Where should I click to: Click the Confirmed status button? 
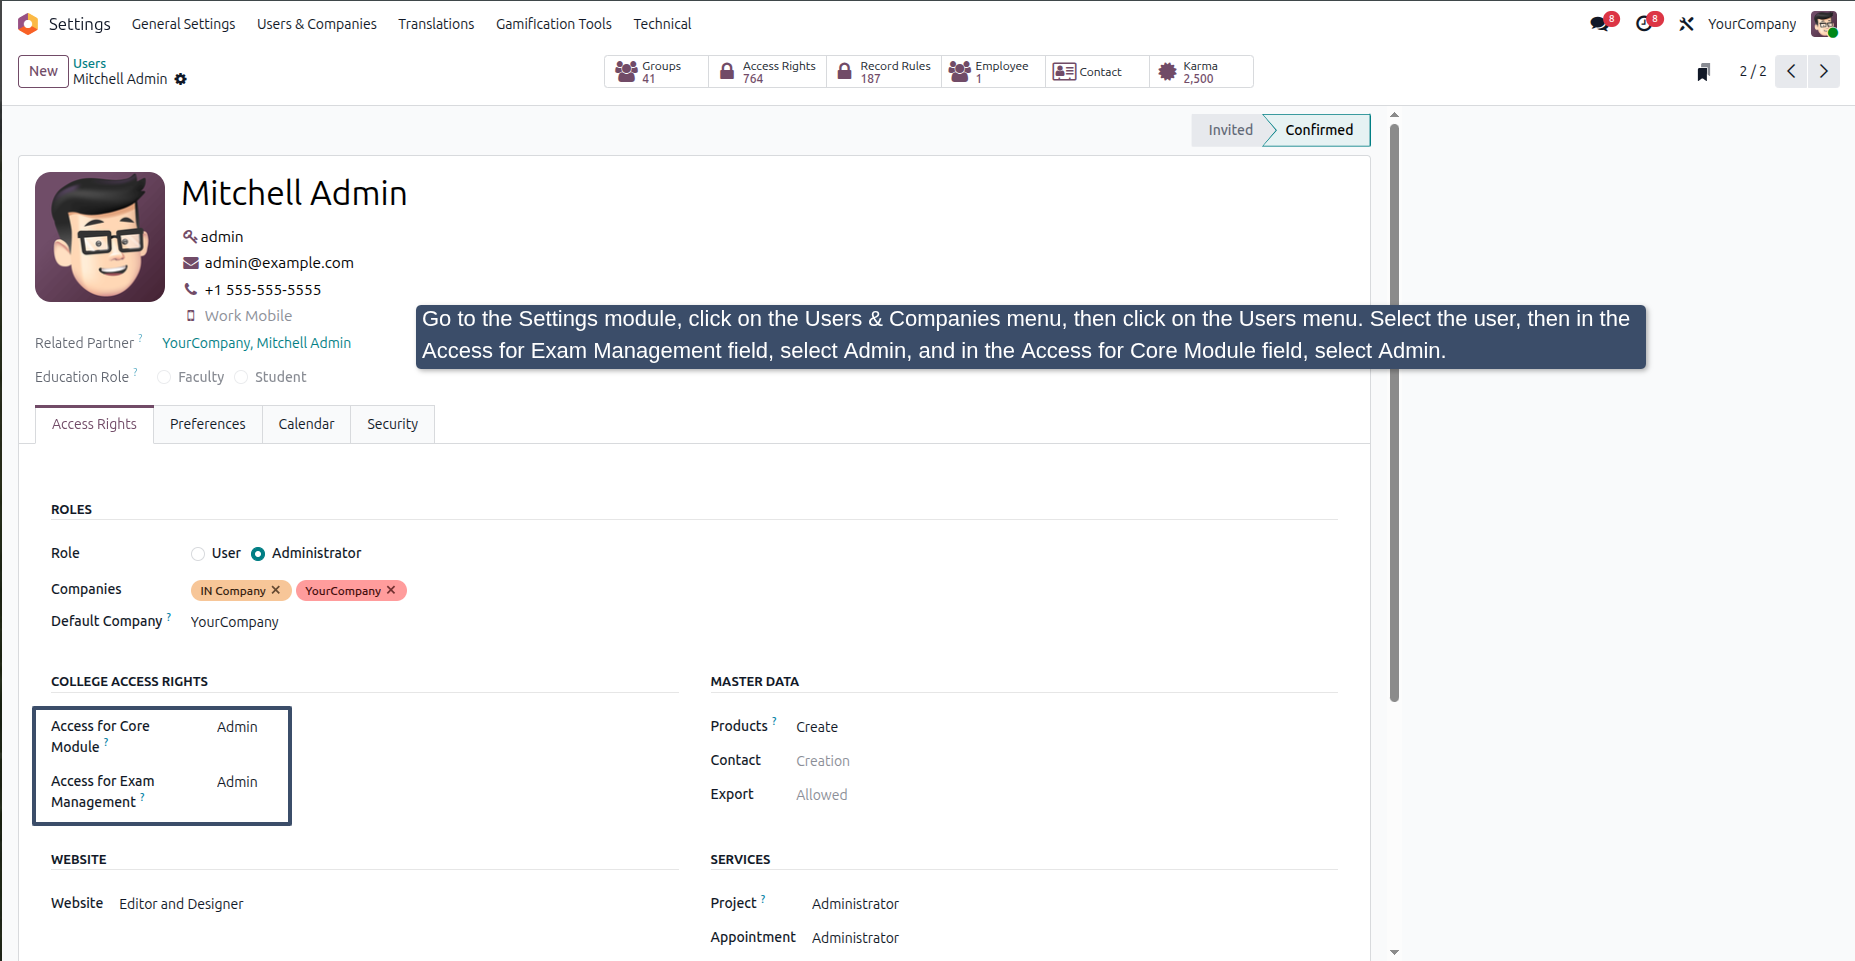tap(1319, 130)
